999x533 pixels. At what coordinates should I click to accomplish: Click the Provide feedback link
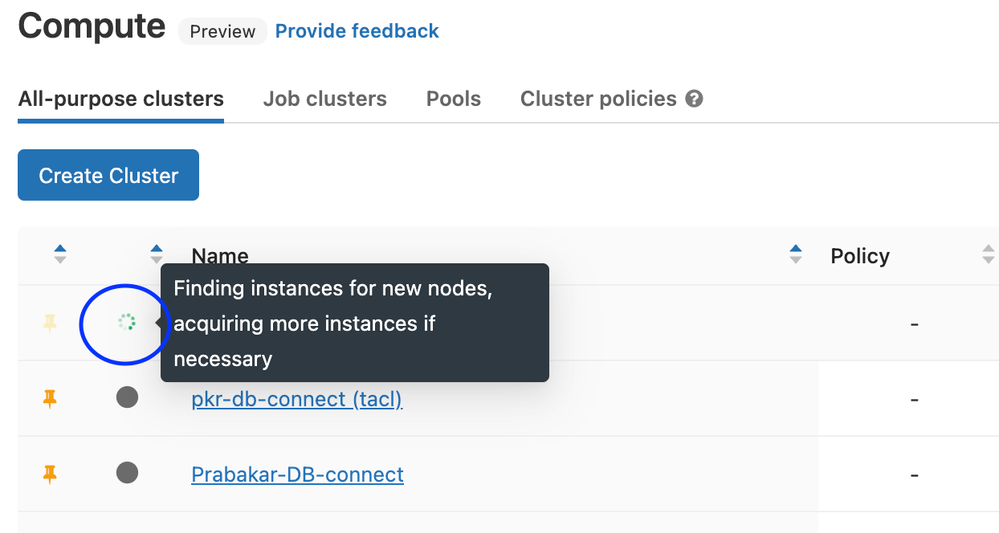357,31
